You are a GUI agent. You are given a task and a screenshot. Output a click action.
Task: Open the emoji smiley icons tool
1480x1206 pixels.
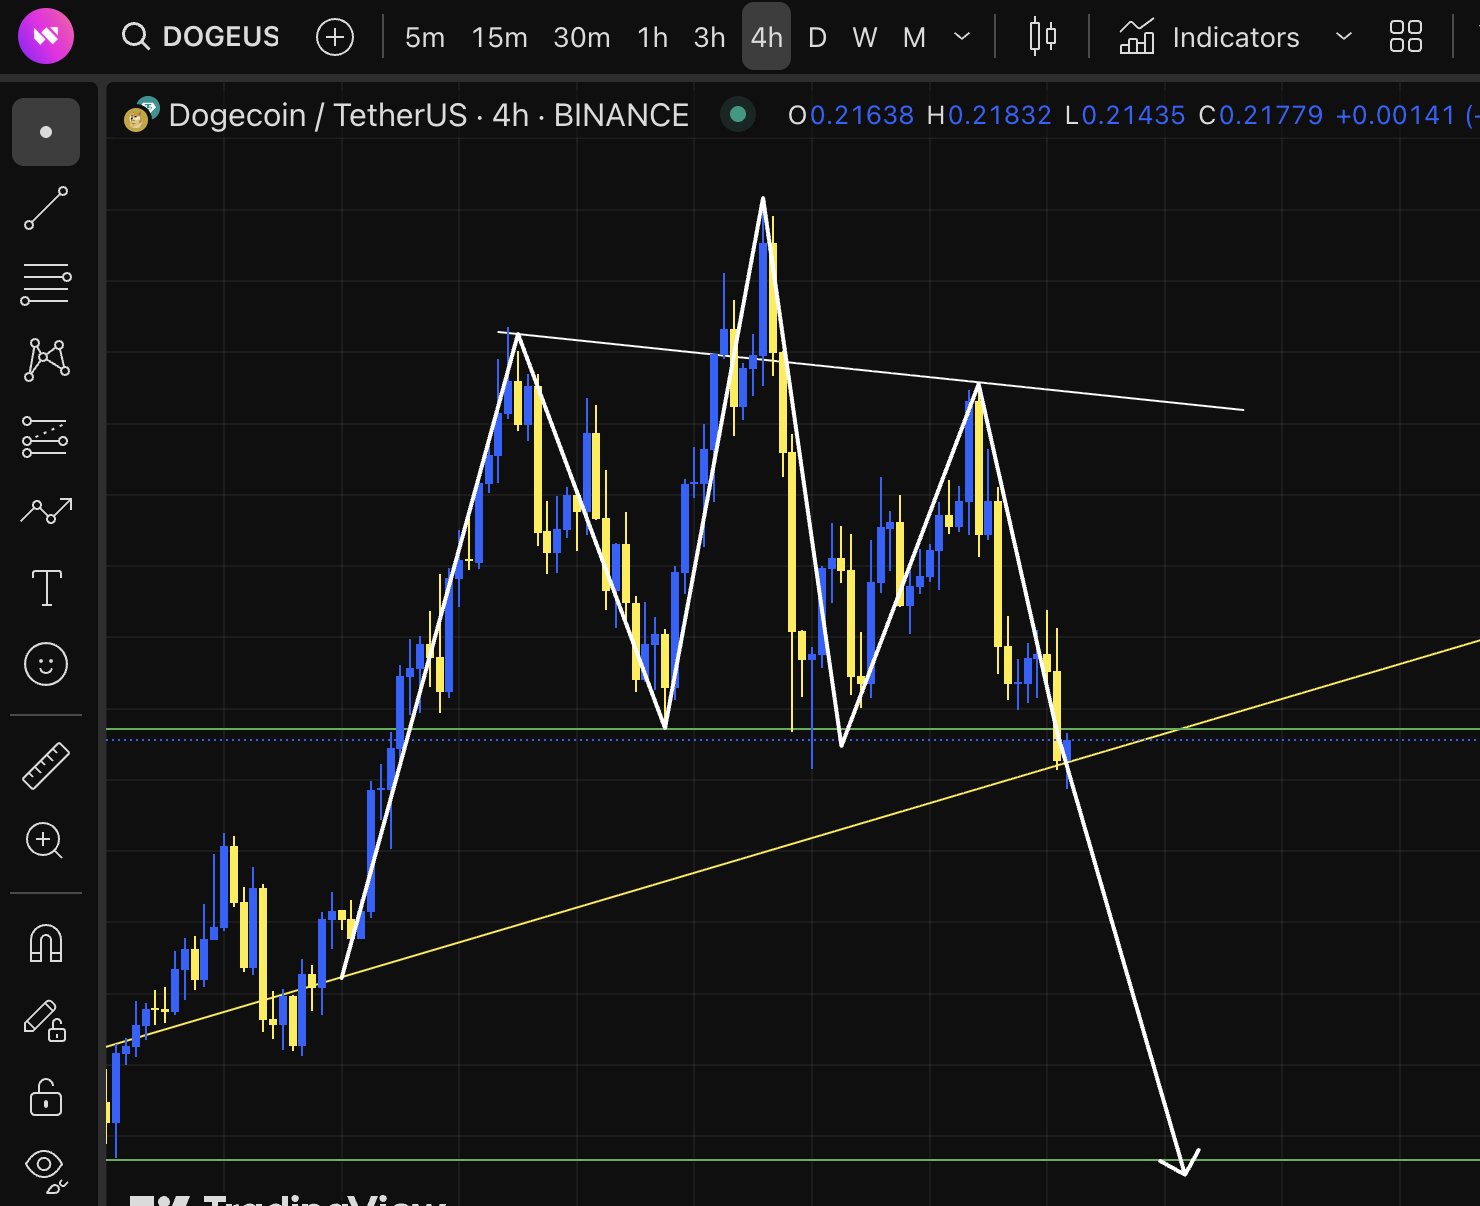[46, 664]
